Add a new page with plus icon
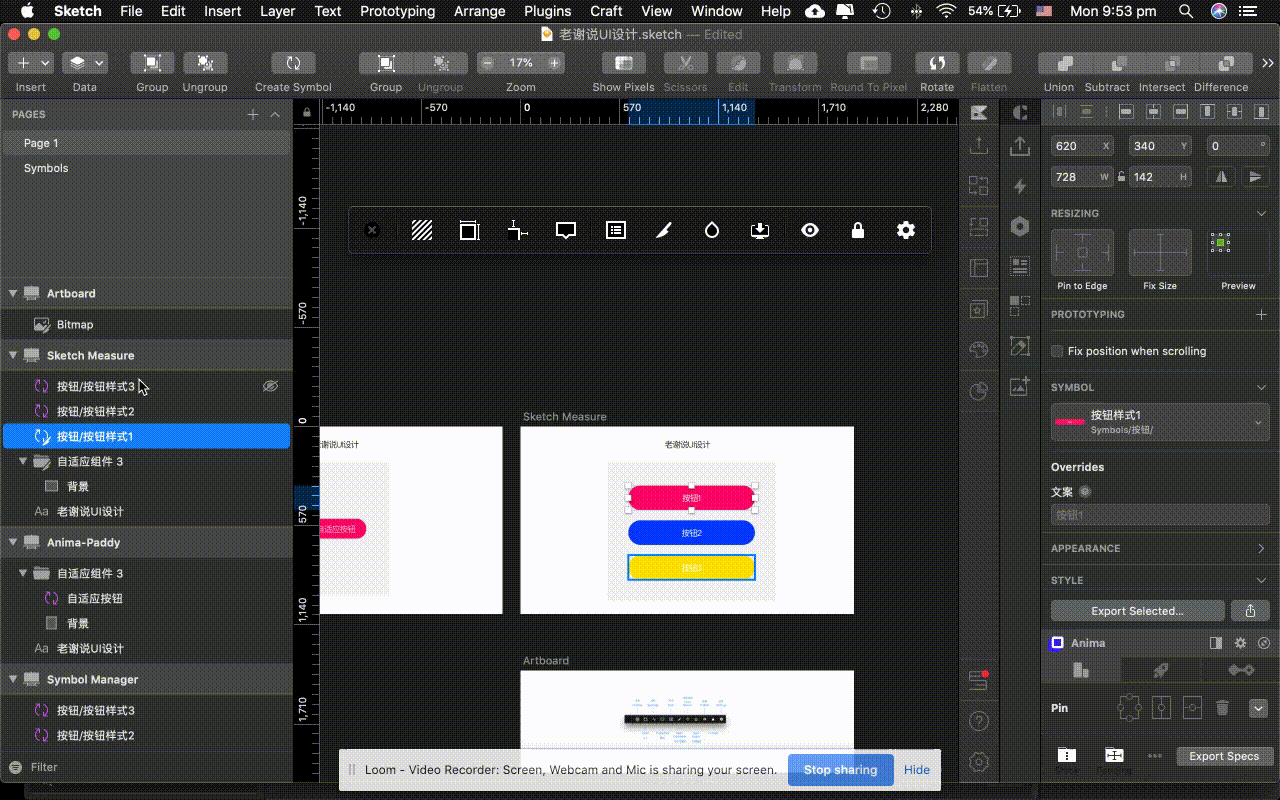 (x=253, y=114)
